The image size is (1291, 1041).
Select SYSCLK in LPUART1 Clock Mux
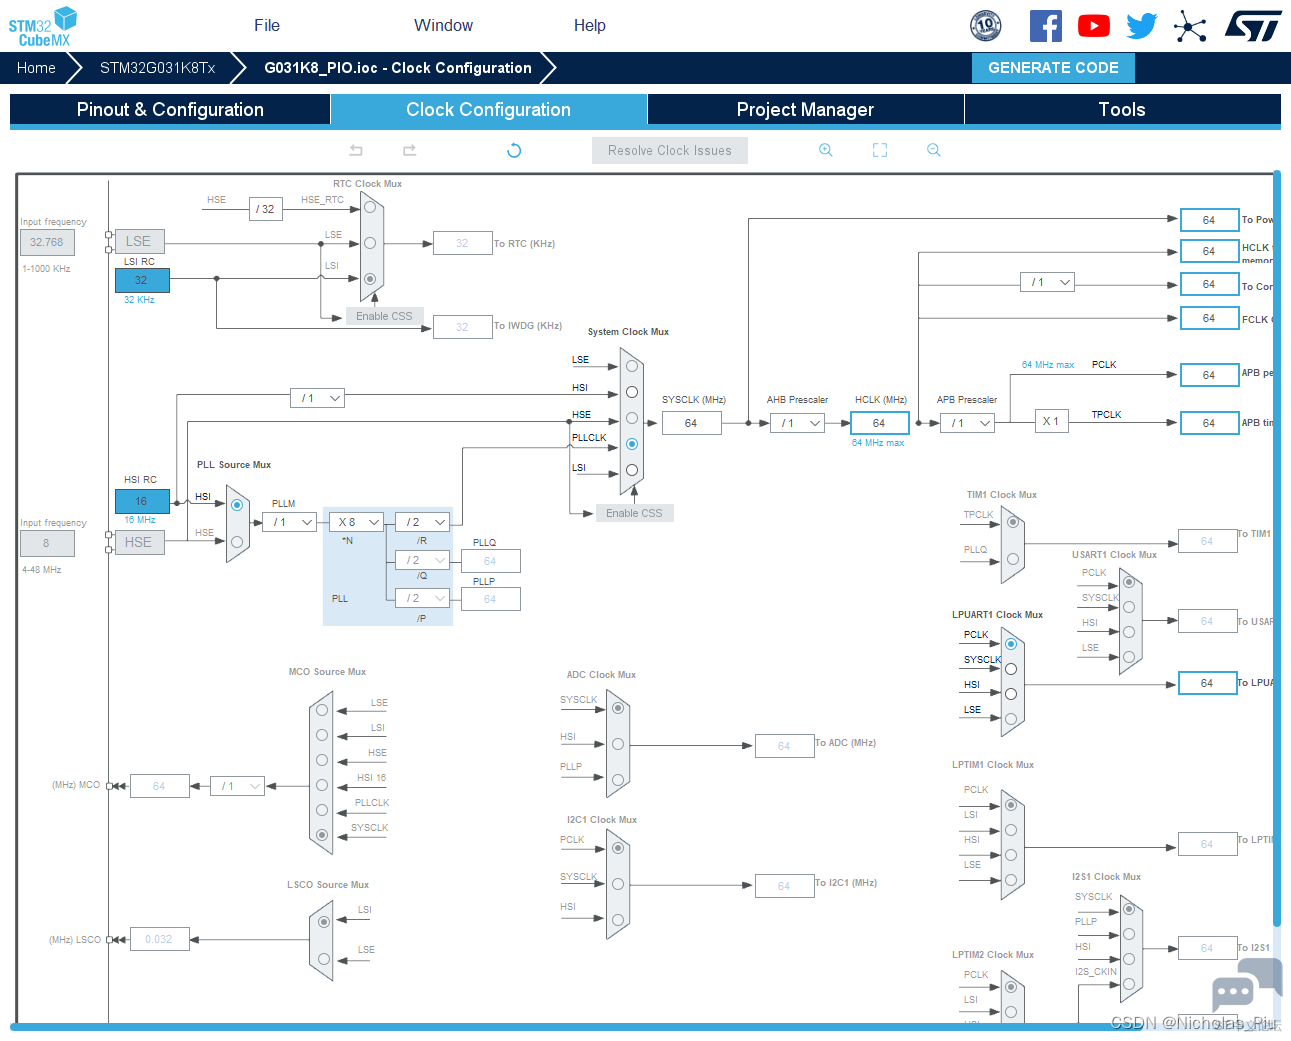click(1011, 669)
